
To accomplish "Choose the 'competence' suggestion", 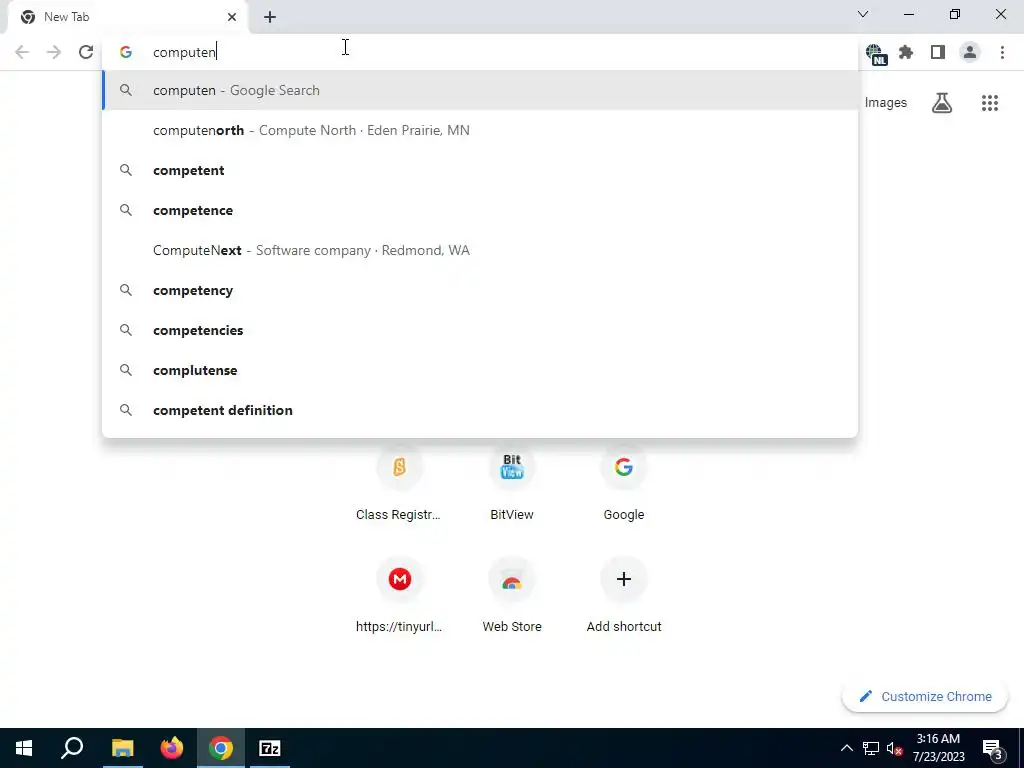I will 480,210.
